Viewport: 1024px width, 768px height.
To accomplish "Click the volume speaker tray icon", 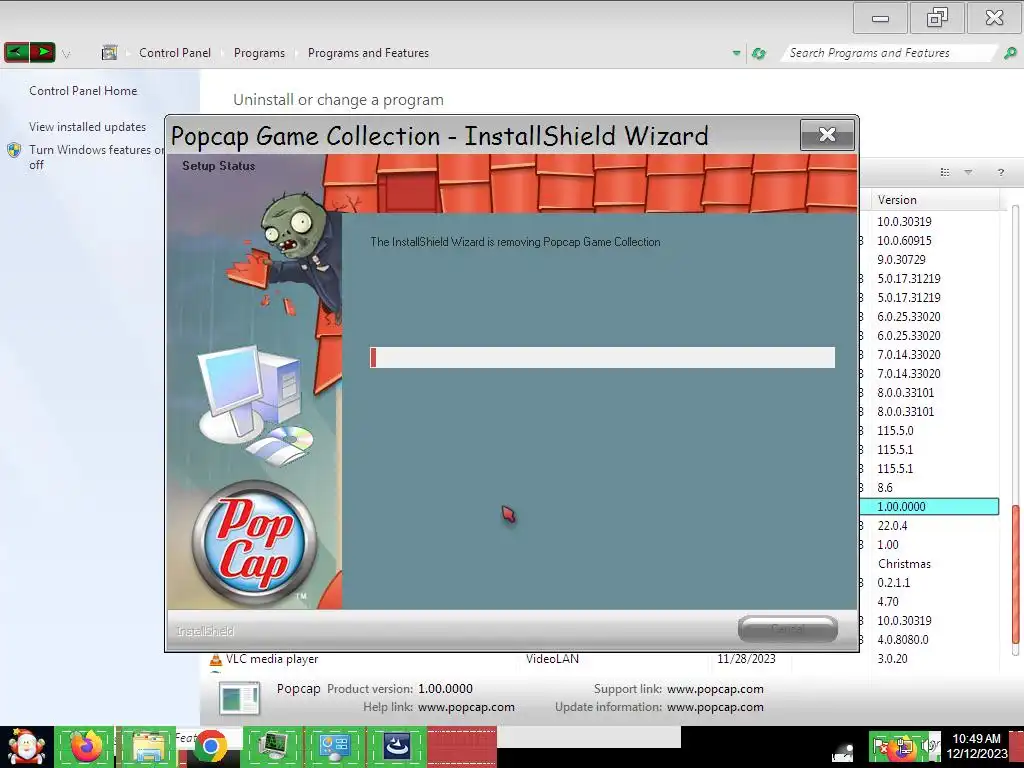I will click(x=929, y=746).
